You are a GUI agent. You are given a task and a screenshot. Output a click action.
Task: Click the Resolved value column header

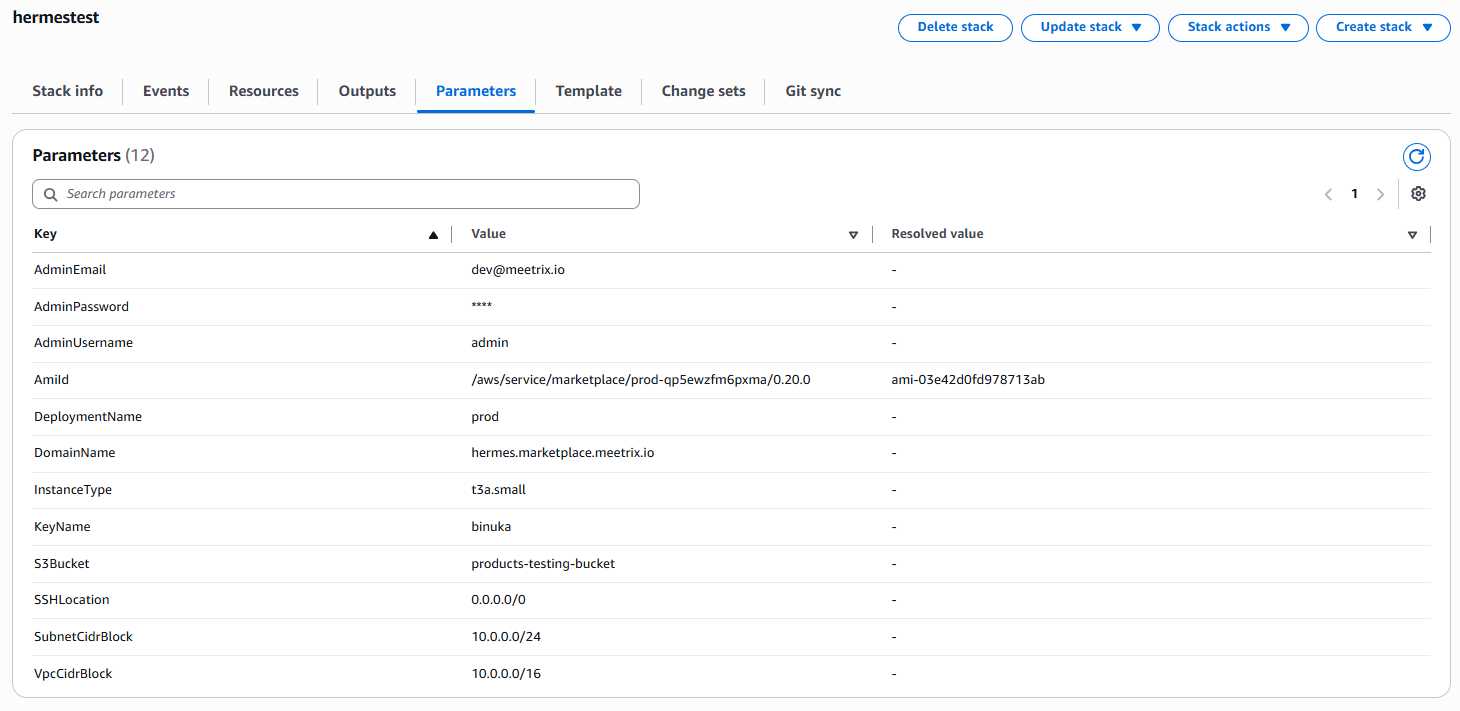(x=937, y=234)
